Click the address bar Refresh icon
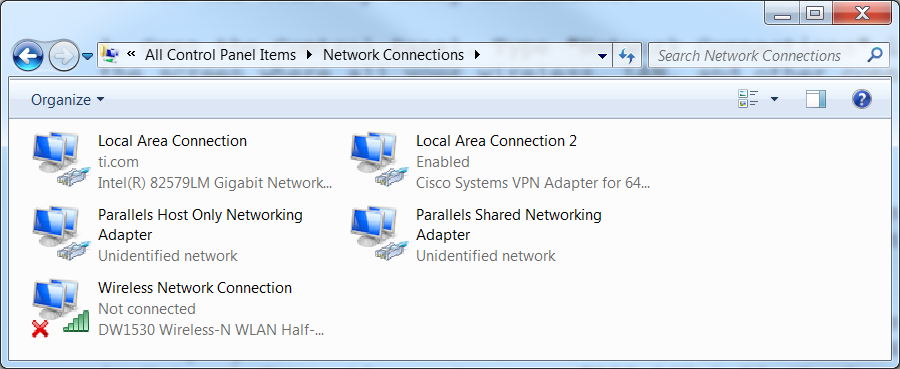900x369 pixels. pos(627,56)
